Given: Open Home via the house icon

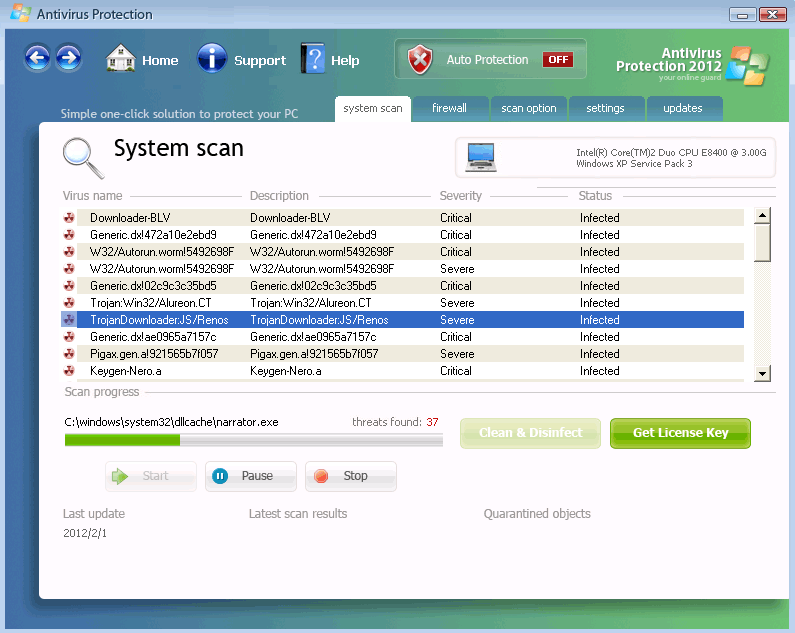Looking at the screenshot, I should (x=121, y=59).
